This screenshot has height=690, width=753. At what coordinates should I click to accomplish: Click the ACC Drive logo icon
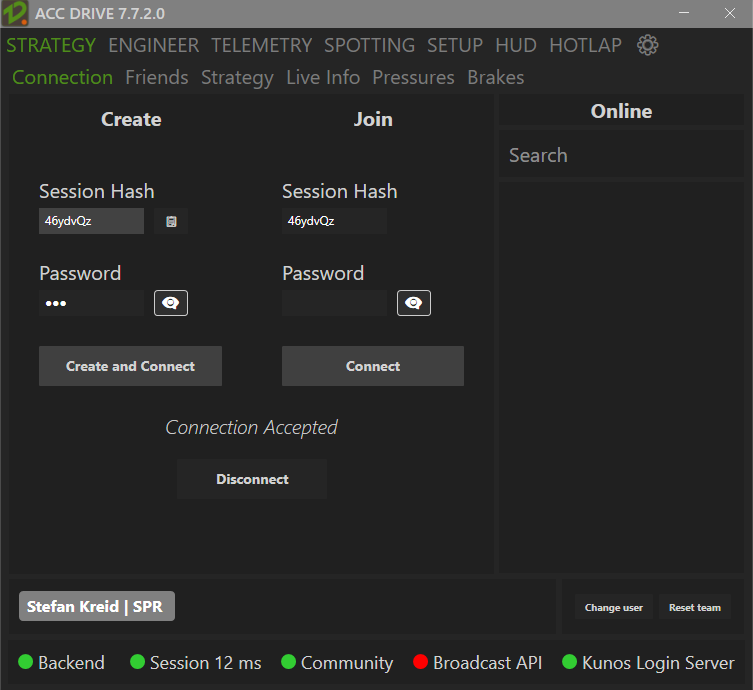pos(15,13)
